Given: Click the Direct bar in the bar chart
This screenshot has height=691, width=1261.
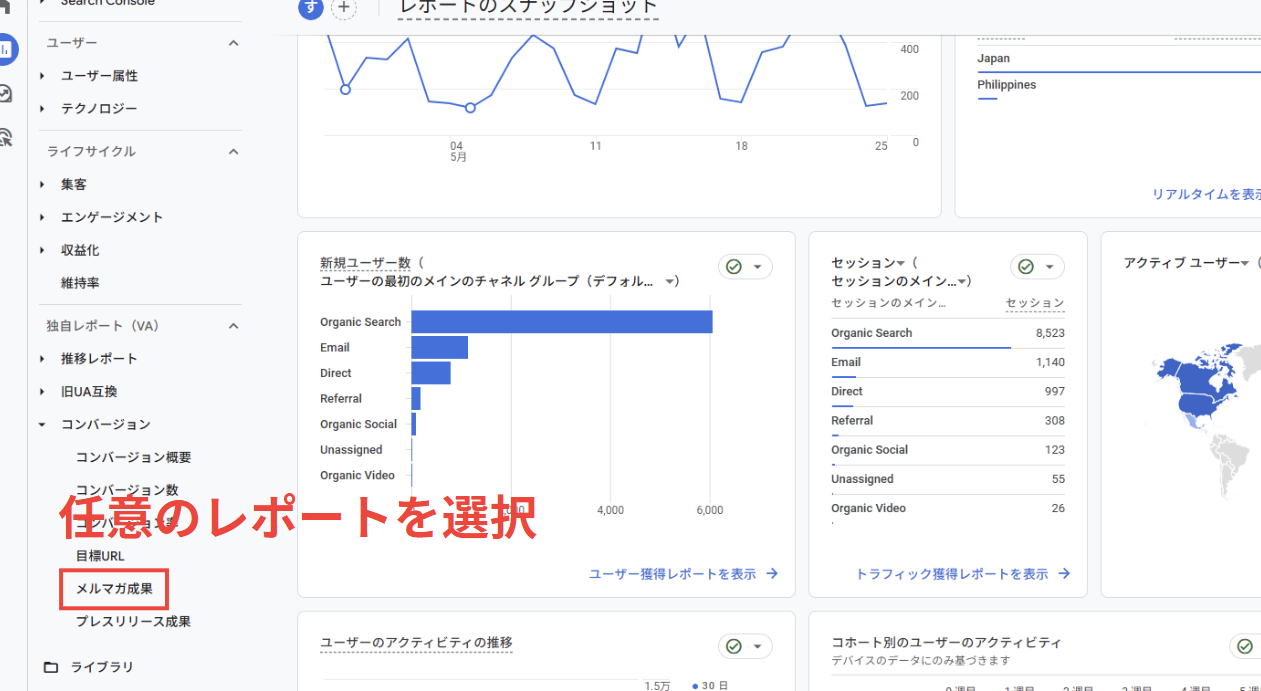Looking at the screenshot, I should (431, 373).
